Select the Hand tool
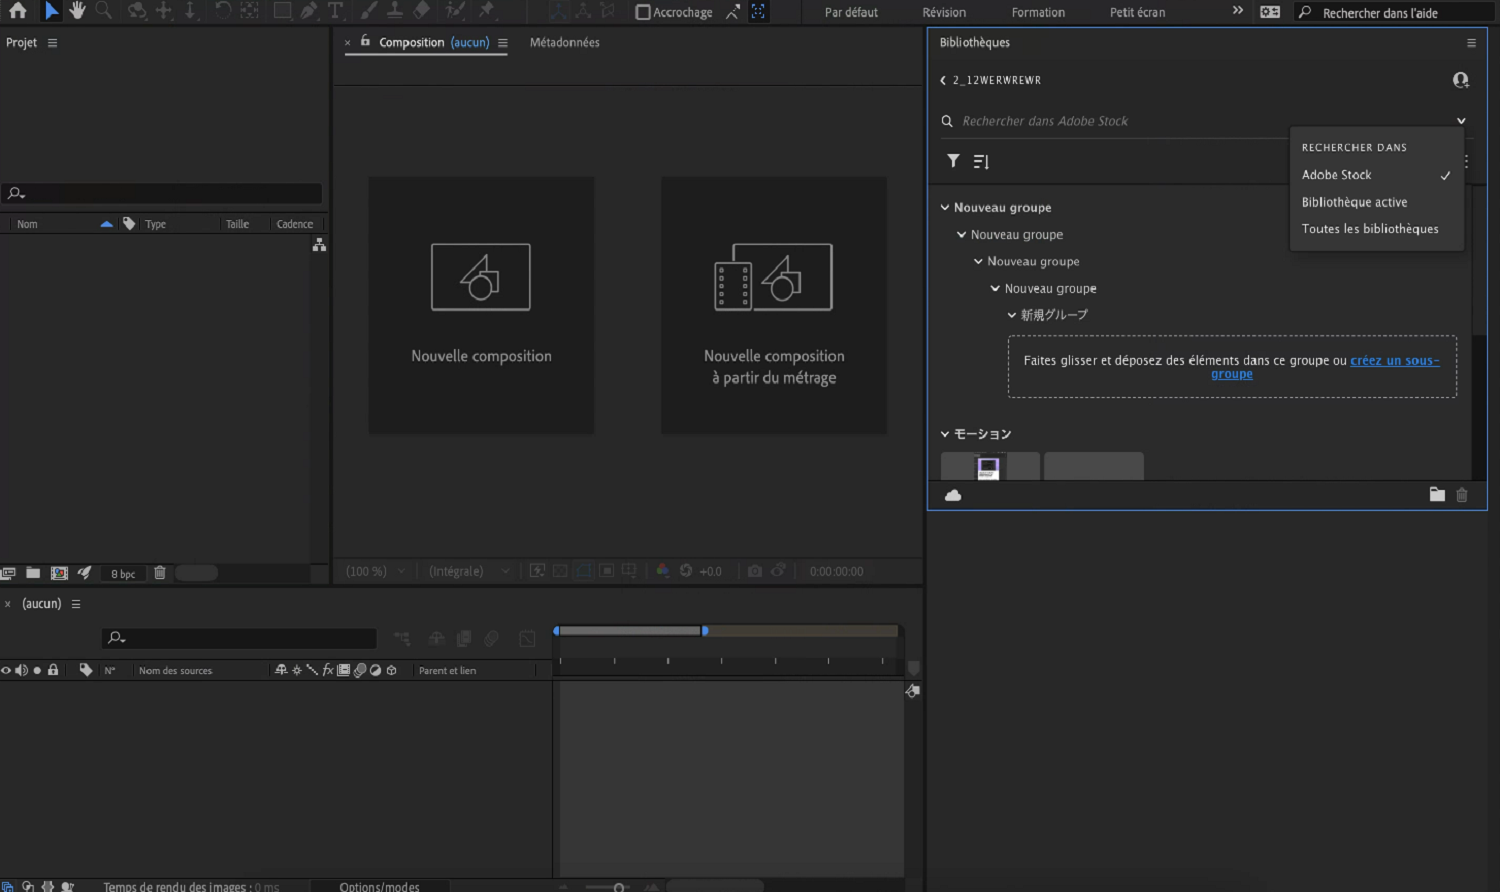The height and width of the screenshot is (892, 1500). point(77,11)
